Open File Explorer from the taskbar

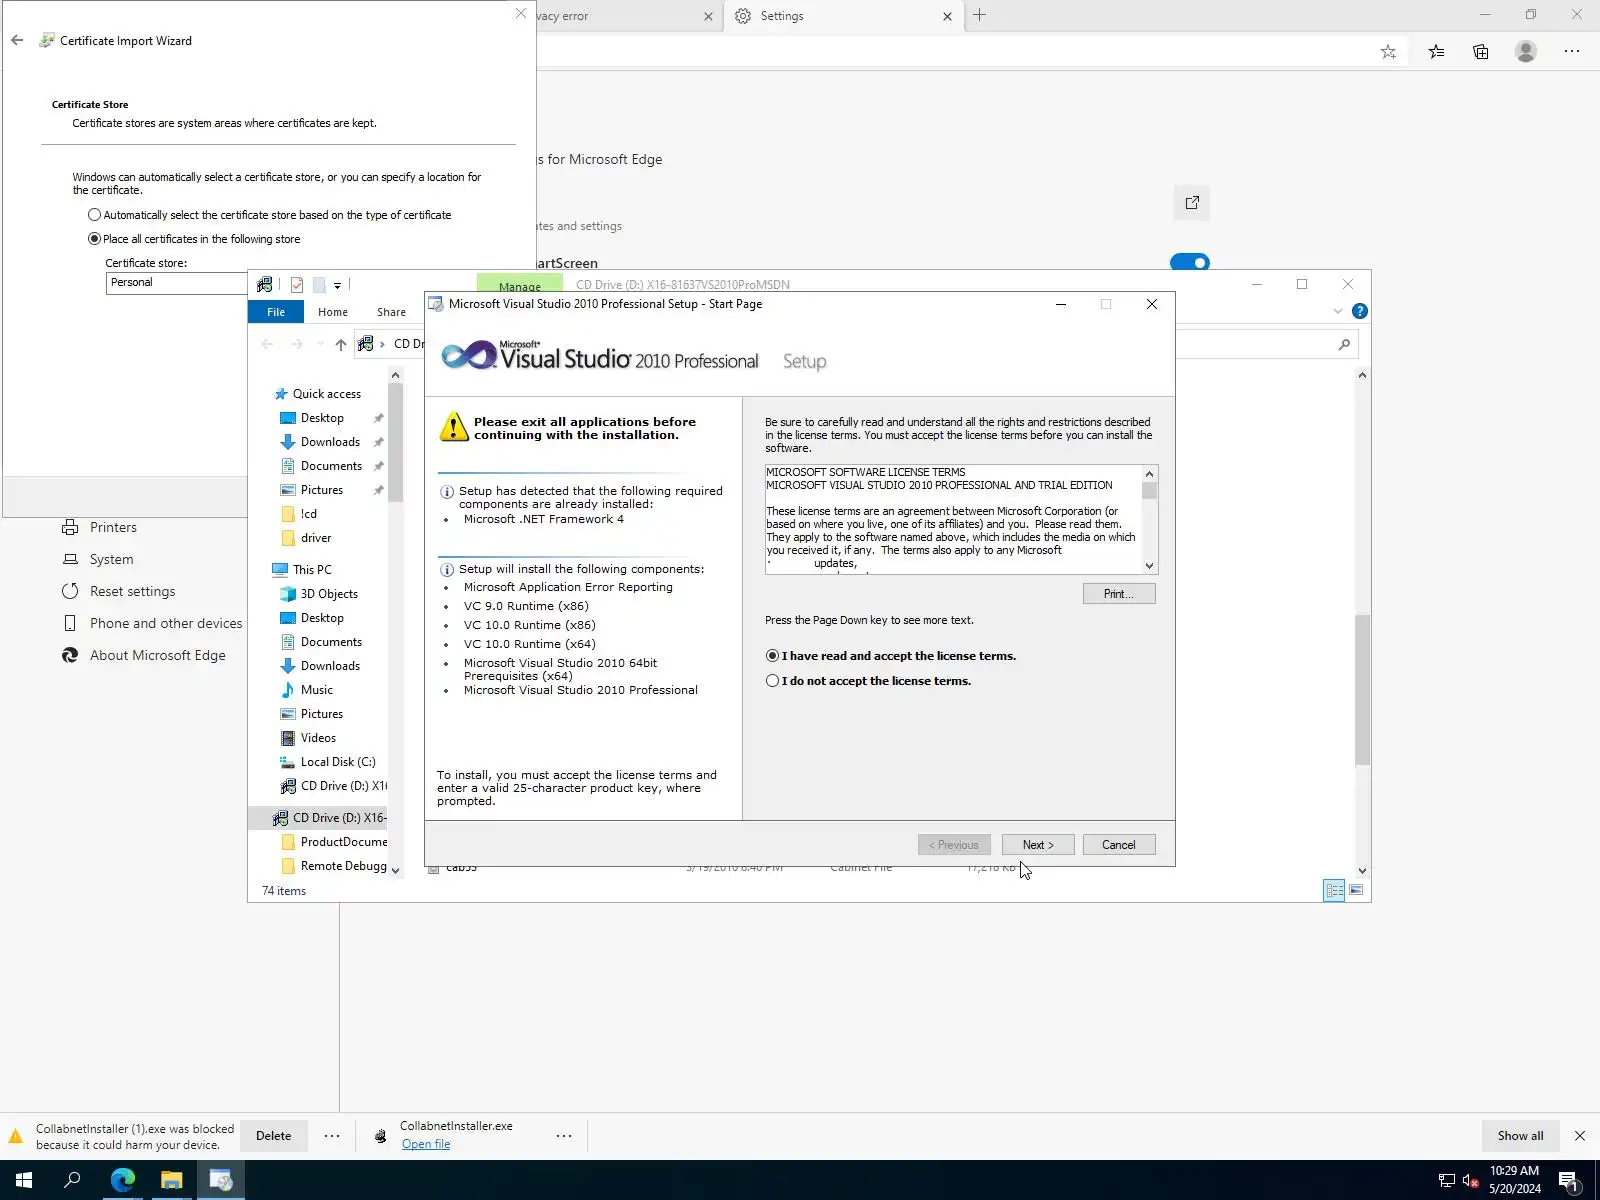(172, 1180)
